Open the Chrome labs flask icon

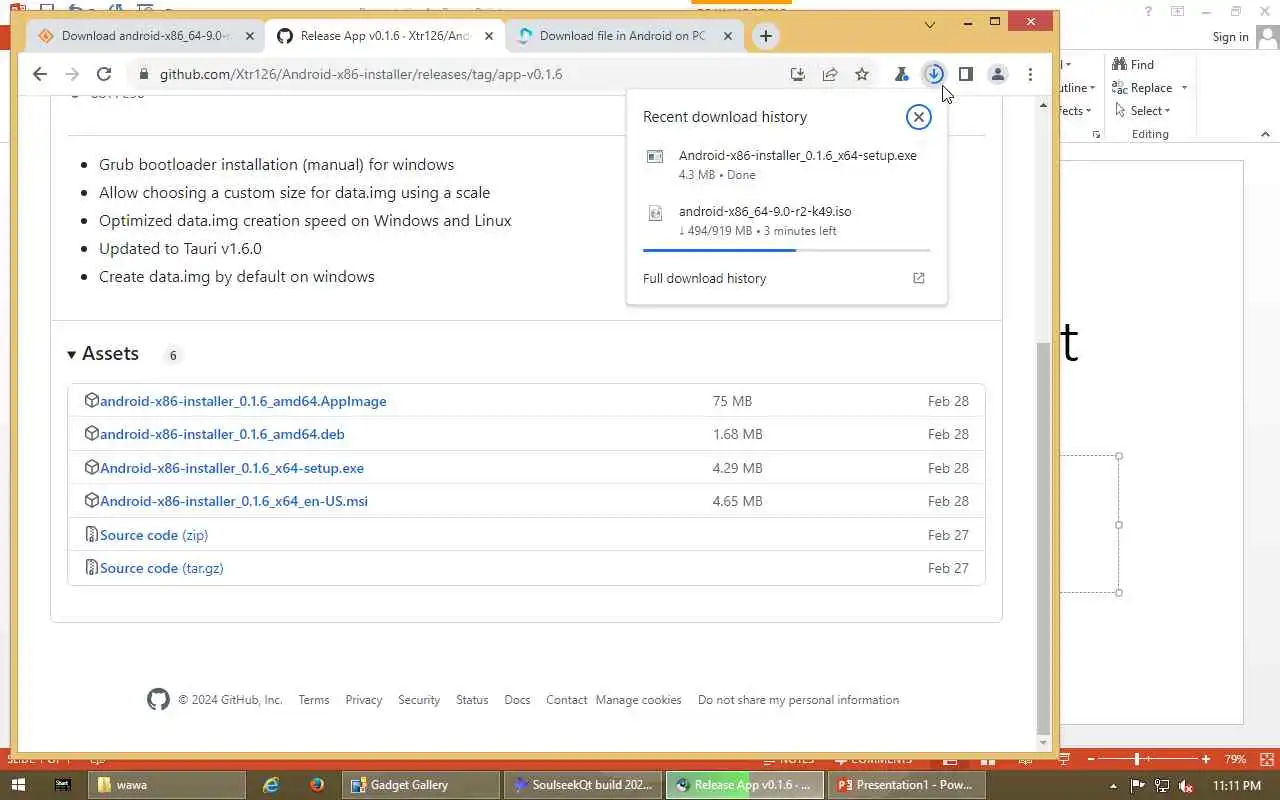tap(901, 74)
